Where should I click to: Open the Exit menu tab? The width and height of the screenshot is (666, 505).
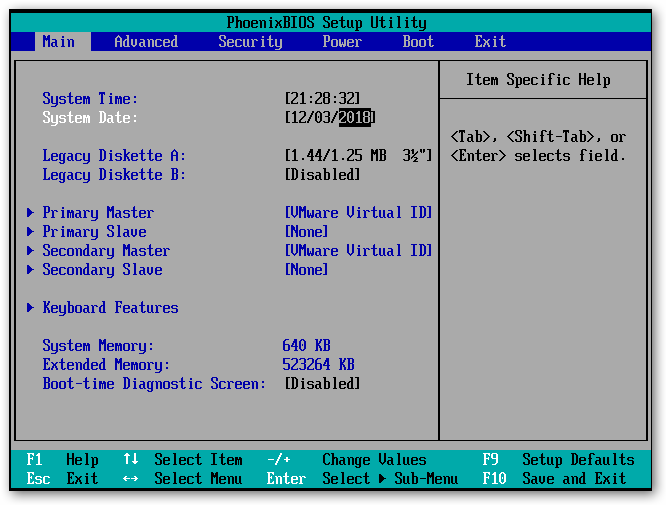click(x=490, y=42)
